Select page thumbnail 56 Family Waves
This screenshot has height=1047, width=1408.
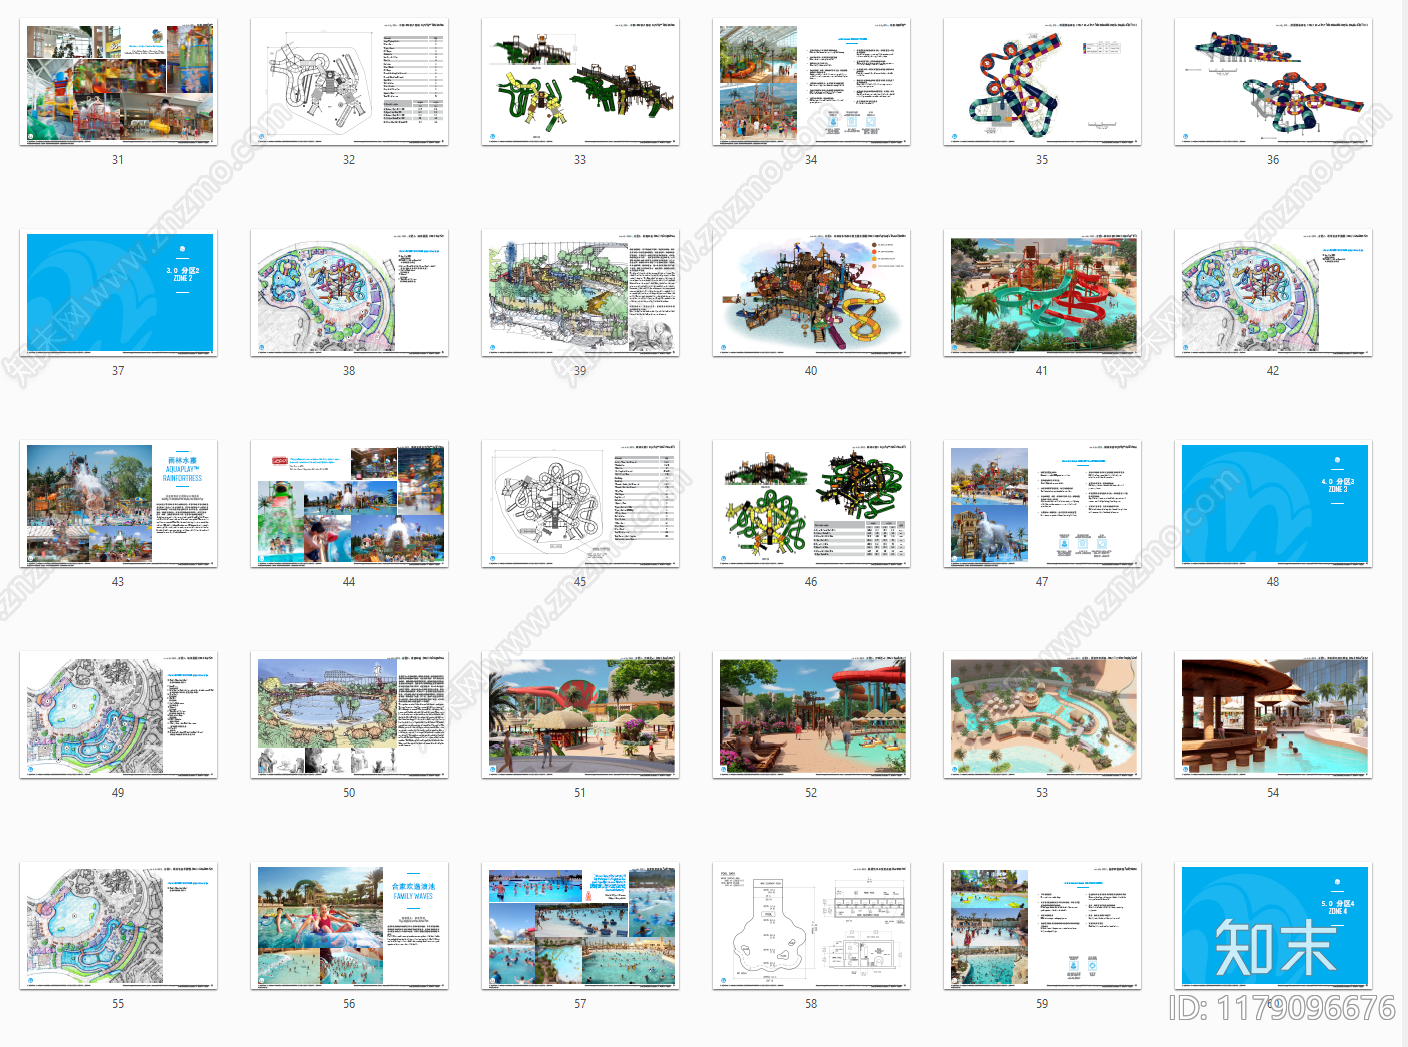[x=349, y=926]
